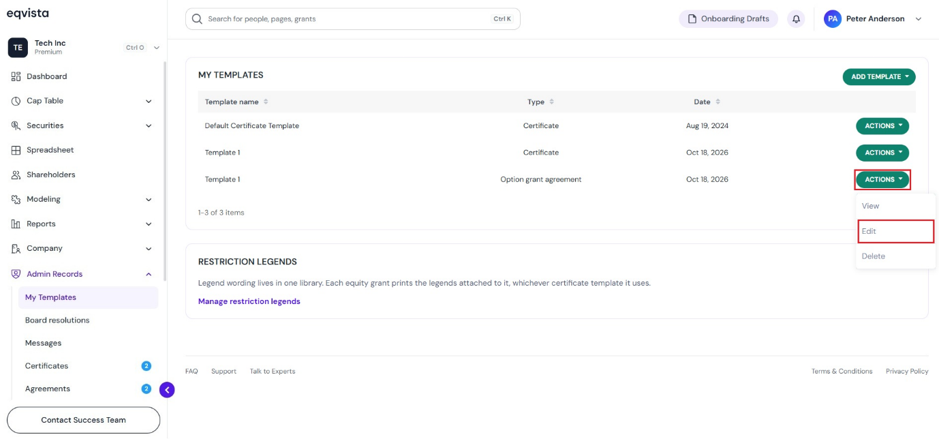
Task: Expand the Securities submenu chevron
Action: [149, 126]
